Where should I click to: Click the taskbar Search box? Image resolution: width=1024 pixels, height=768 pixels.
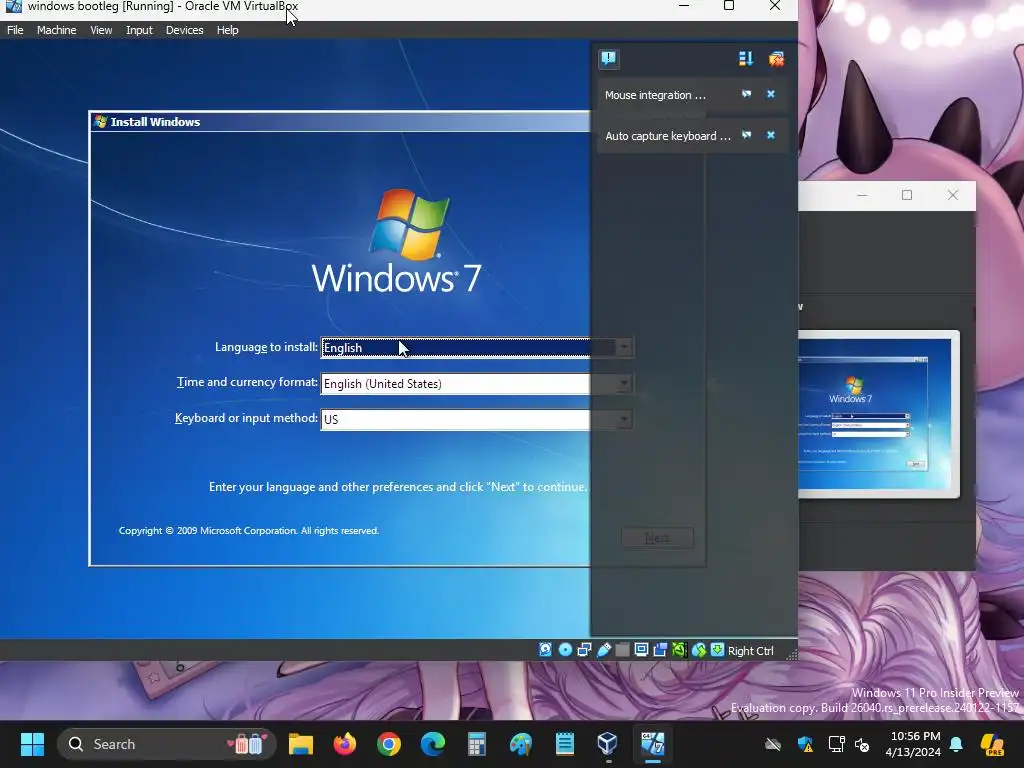point(167,744)
